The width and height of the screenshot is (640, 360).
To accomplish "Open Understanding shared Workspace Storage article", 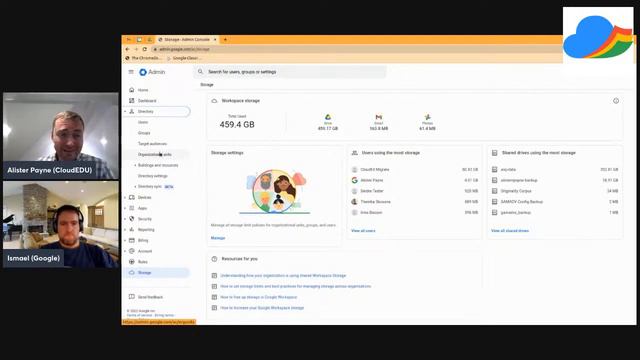I will pos(283,276).
